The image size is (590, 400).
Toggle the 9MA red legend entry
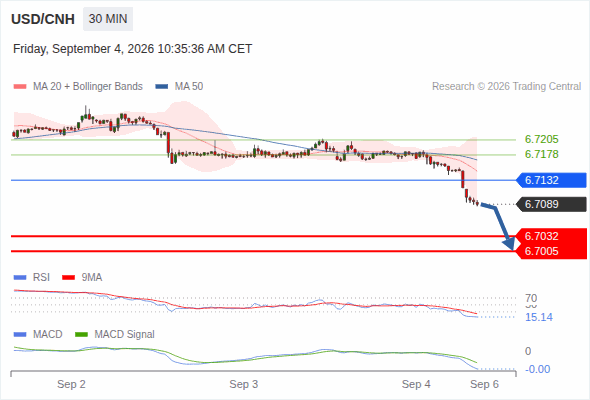(x=82, y=277)
